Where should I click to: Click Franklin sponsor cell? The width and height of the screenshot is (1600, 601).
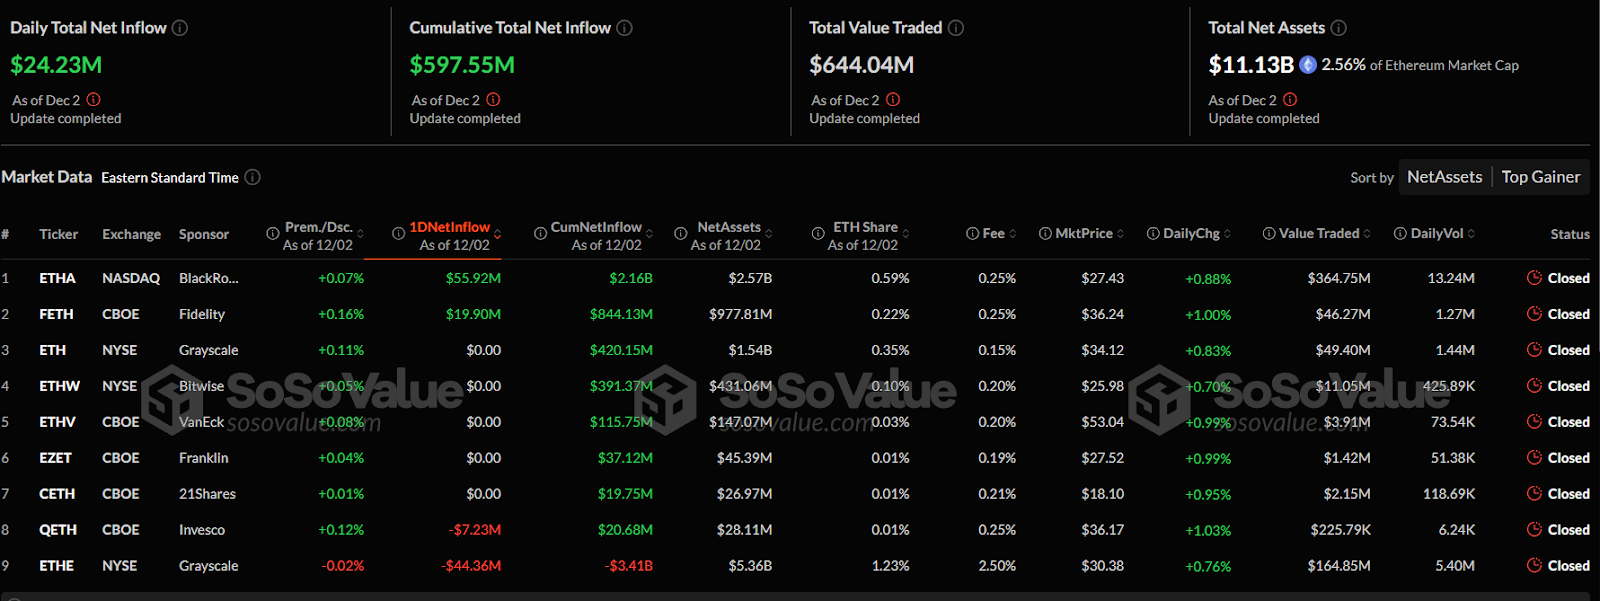click(x=203, y=458)
